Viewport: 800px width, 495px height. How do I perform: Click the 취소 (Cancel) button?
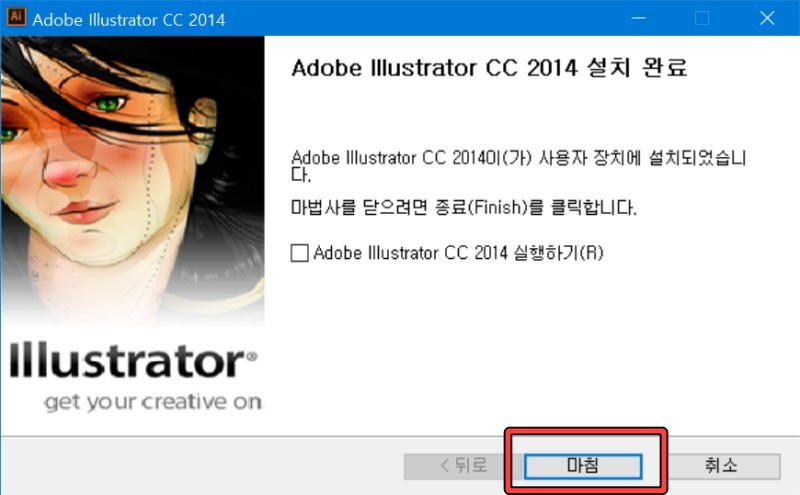tap(721, 466)
